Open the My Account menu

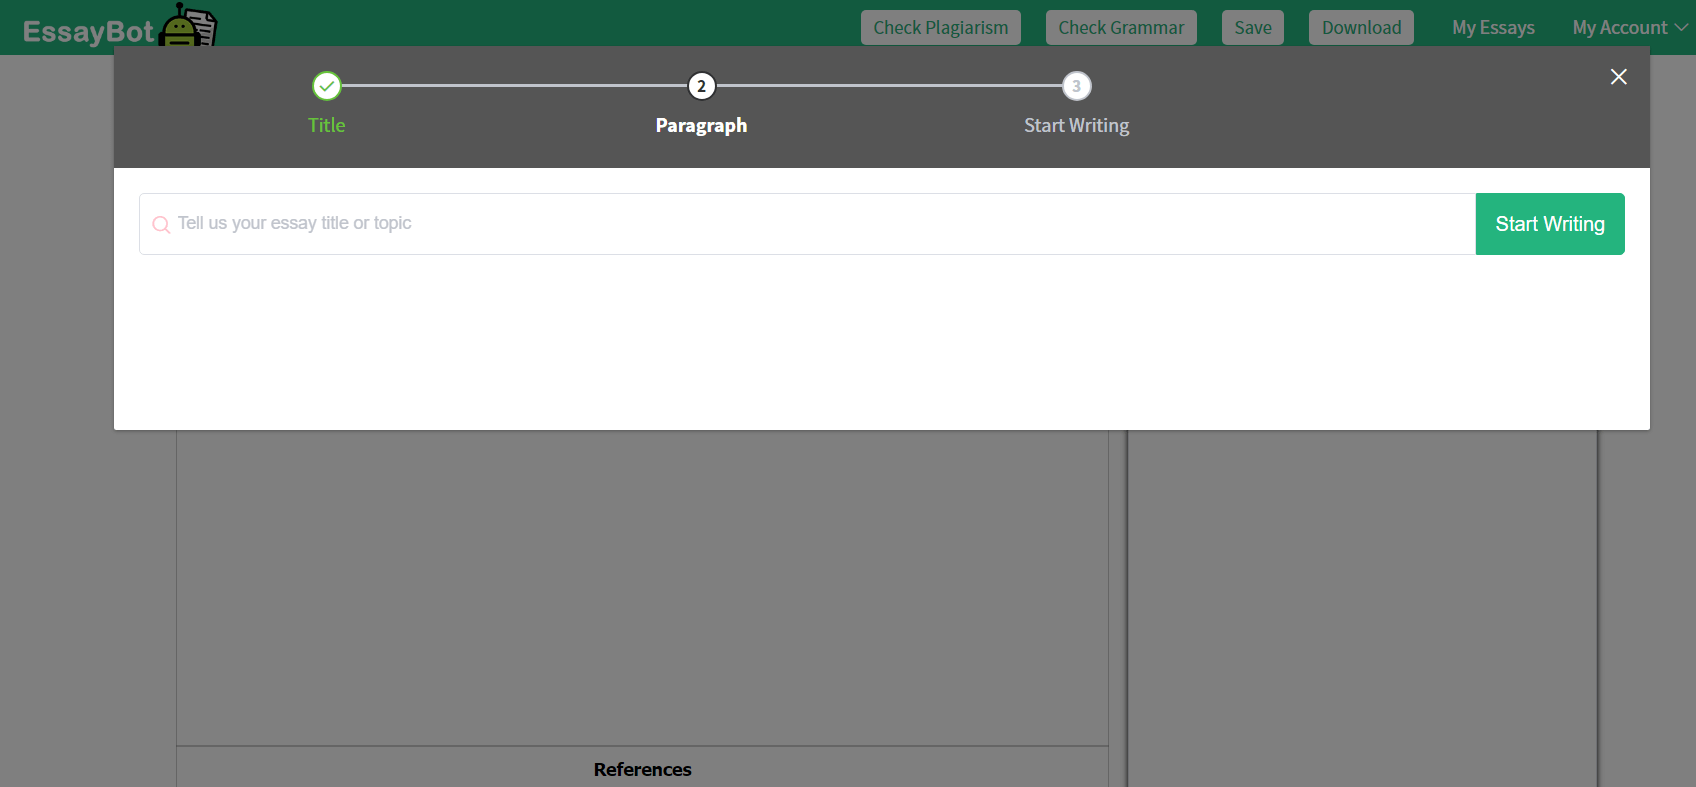point(1619,28)
